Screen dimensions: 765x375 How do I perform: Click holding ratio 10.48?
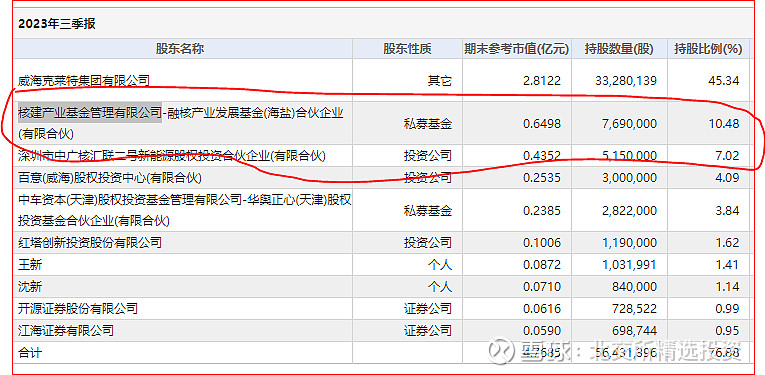pyautogui.click(x=725, y=124)
